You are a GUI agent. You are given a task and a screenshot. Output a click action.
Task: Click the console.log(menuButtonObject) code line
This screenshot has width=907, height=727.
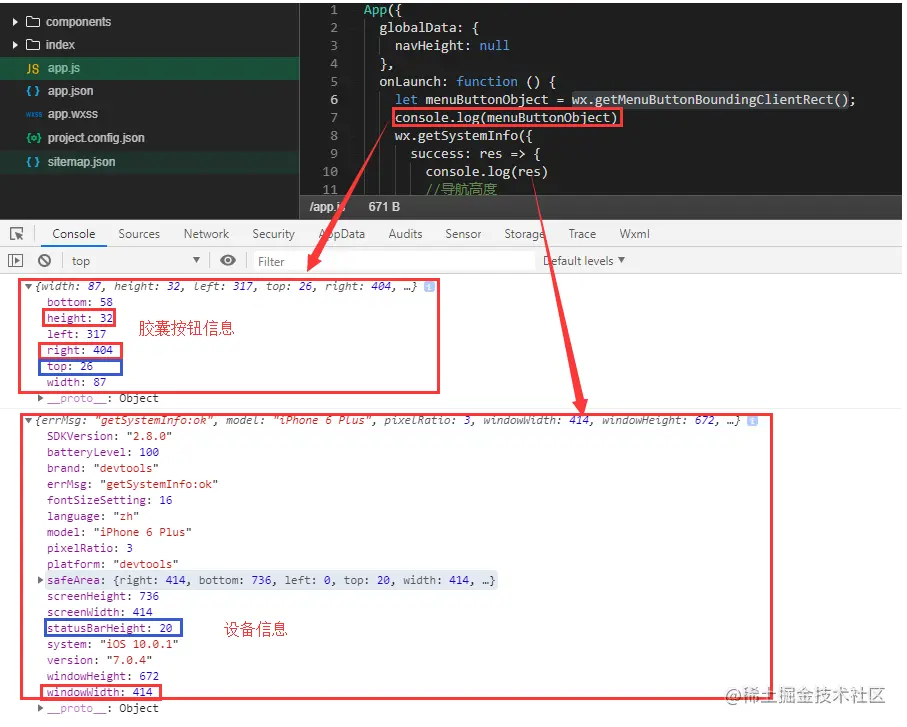tap(506, 117)
